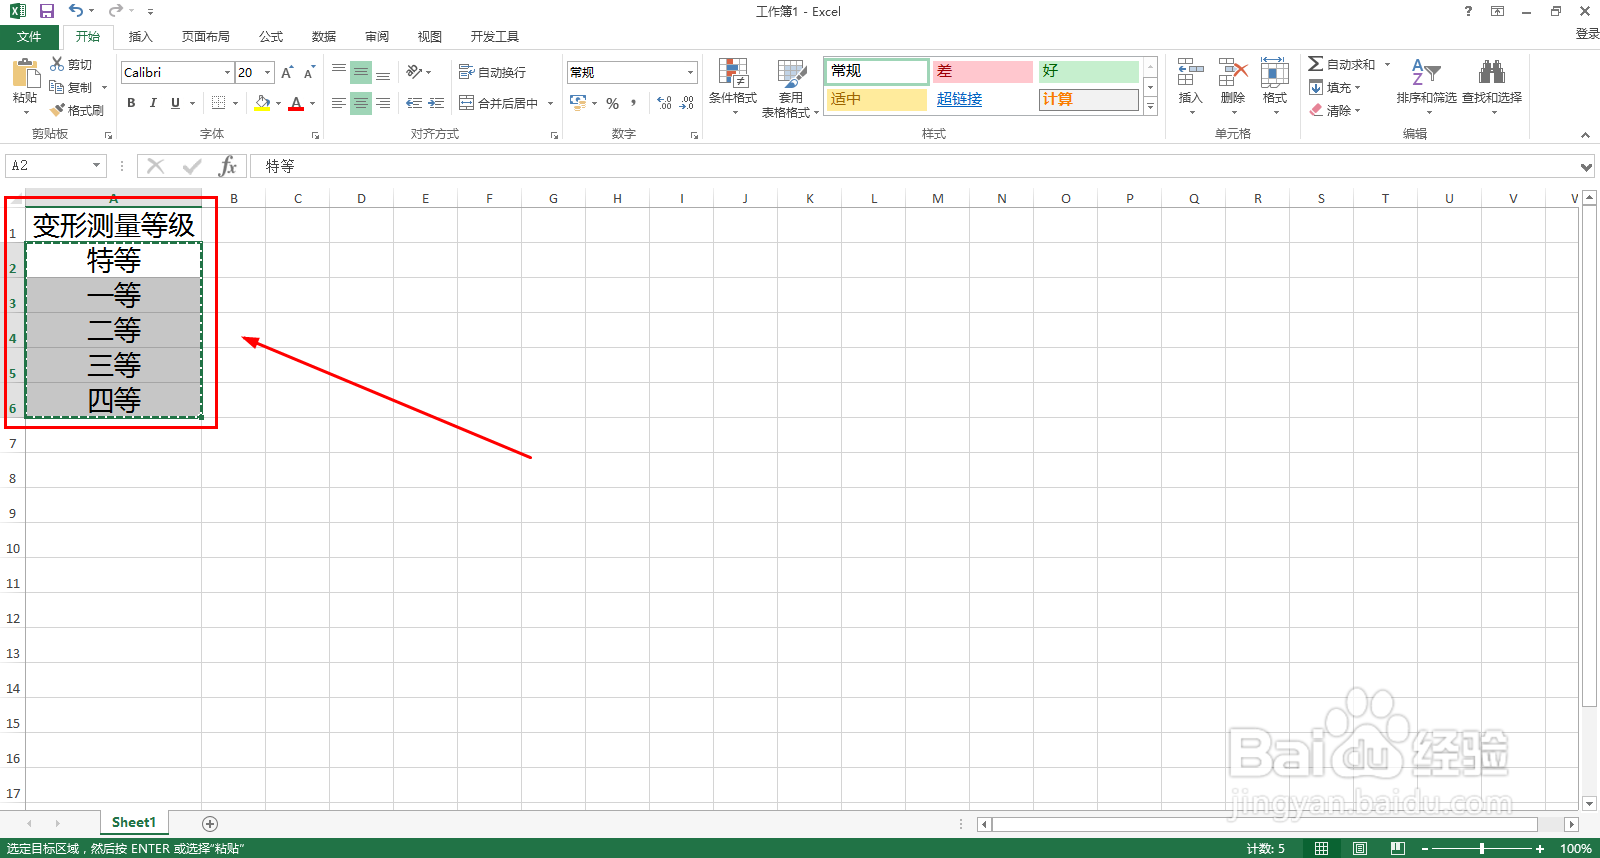Screen dimensions: 1600x858
Task: Decrease decimal places icon
Action: [687, 103]
